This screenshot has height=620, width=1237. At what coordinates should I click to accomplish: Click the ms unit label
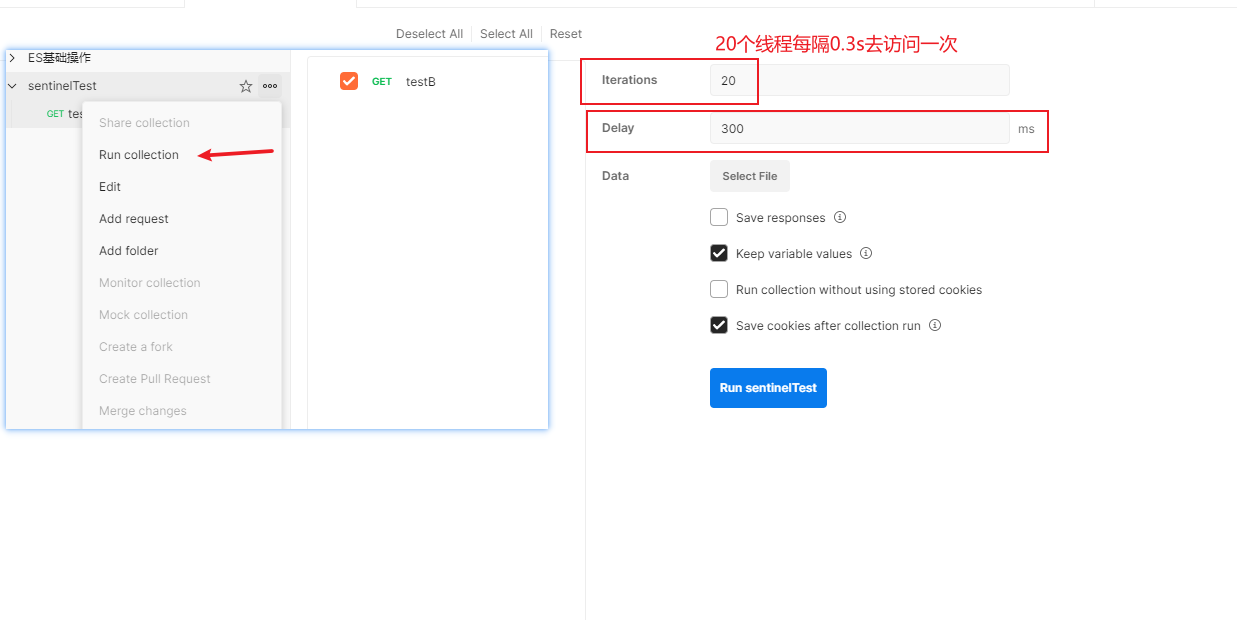tap(1026, 129)
